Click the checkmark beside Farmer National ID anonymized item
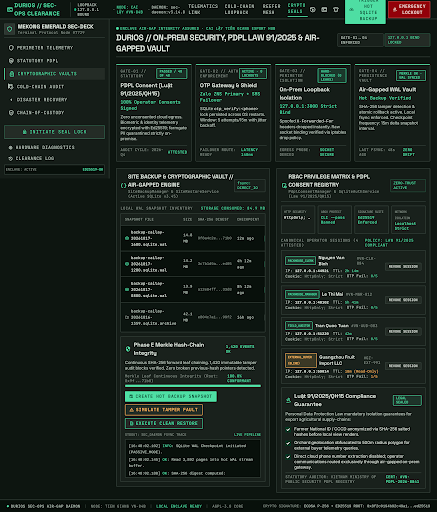The width and height of the screenshot is (437, 512). click(x=288, y=430)
